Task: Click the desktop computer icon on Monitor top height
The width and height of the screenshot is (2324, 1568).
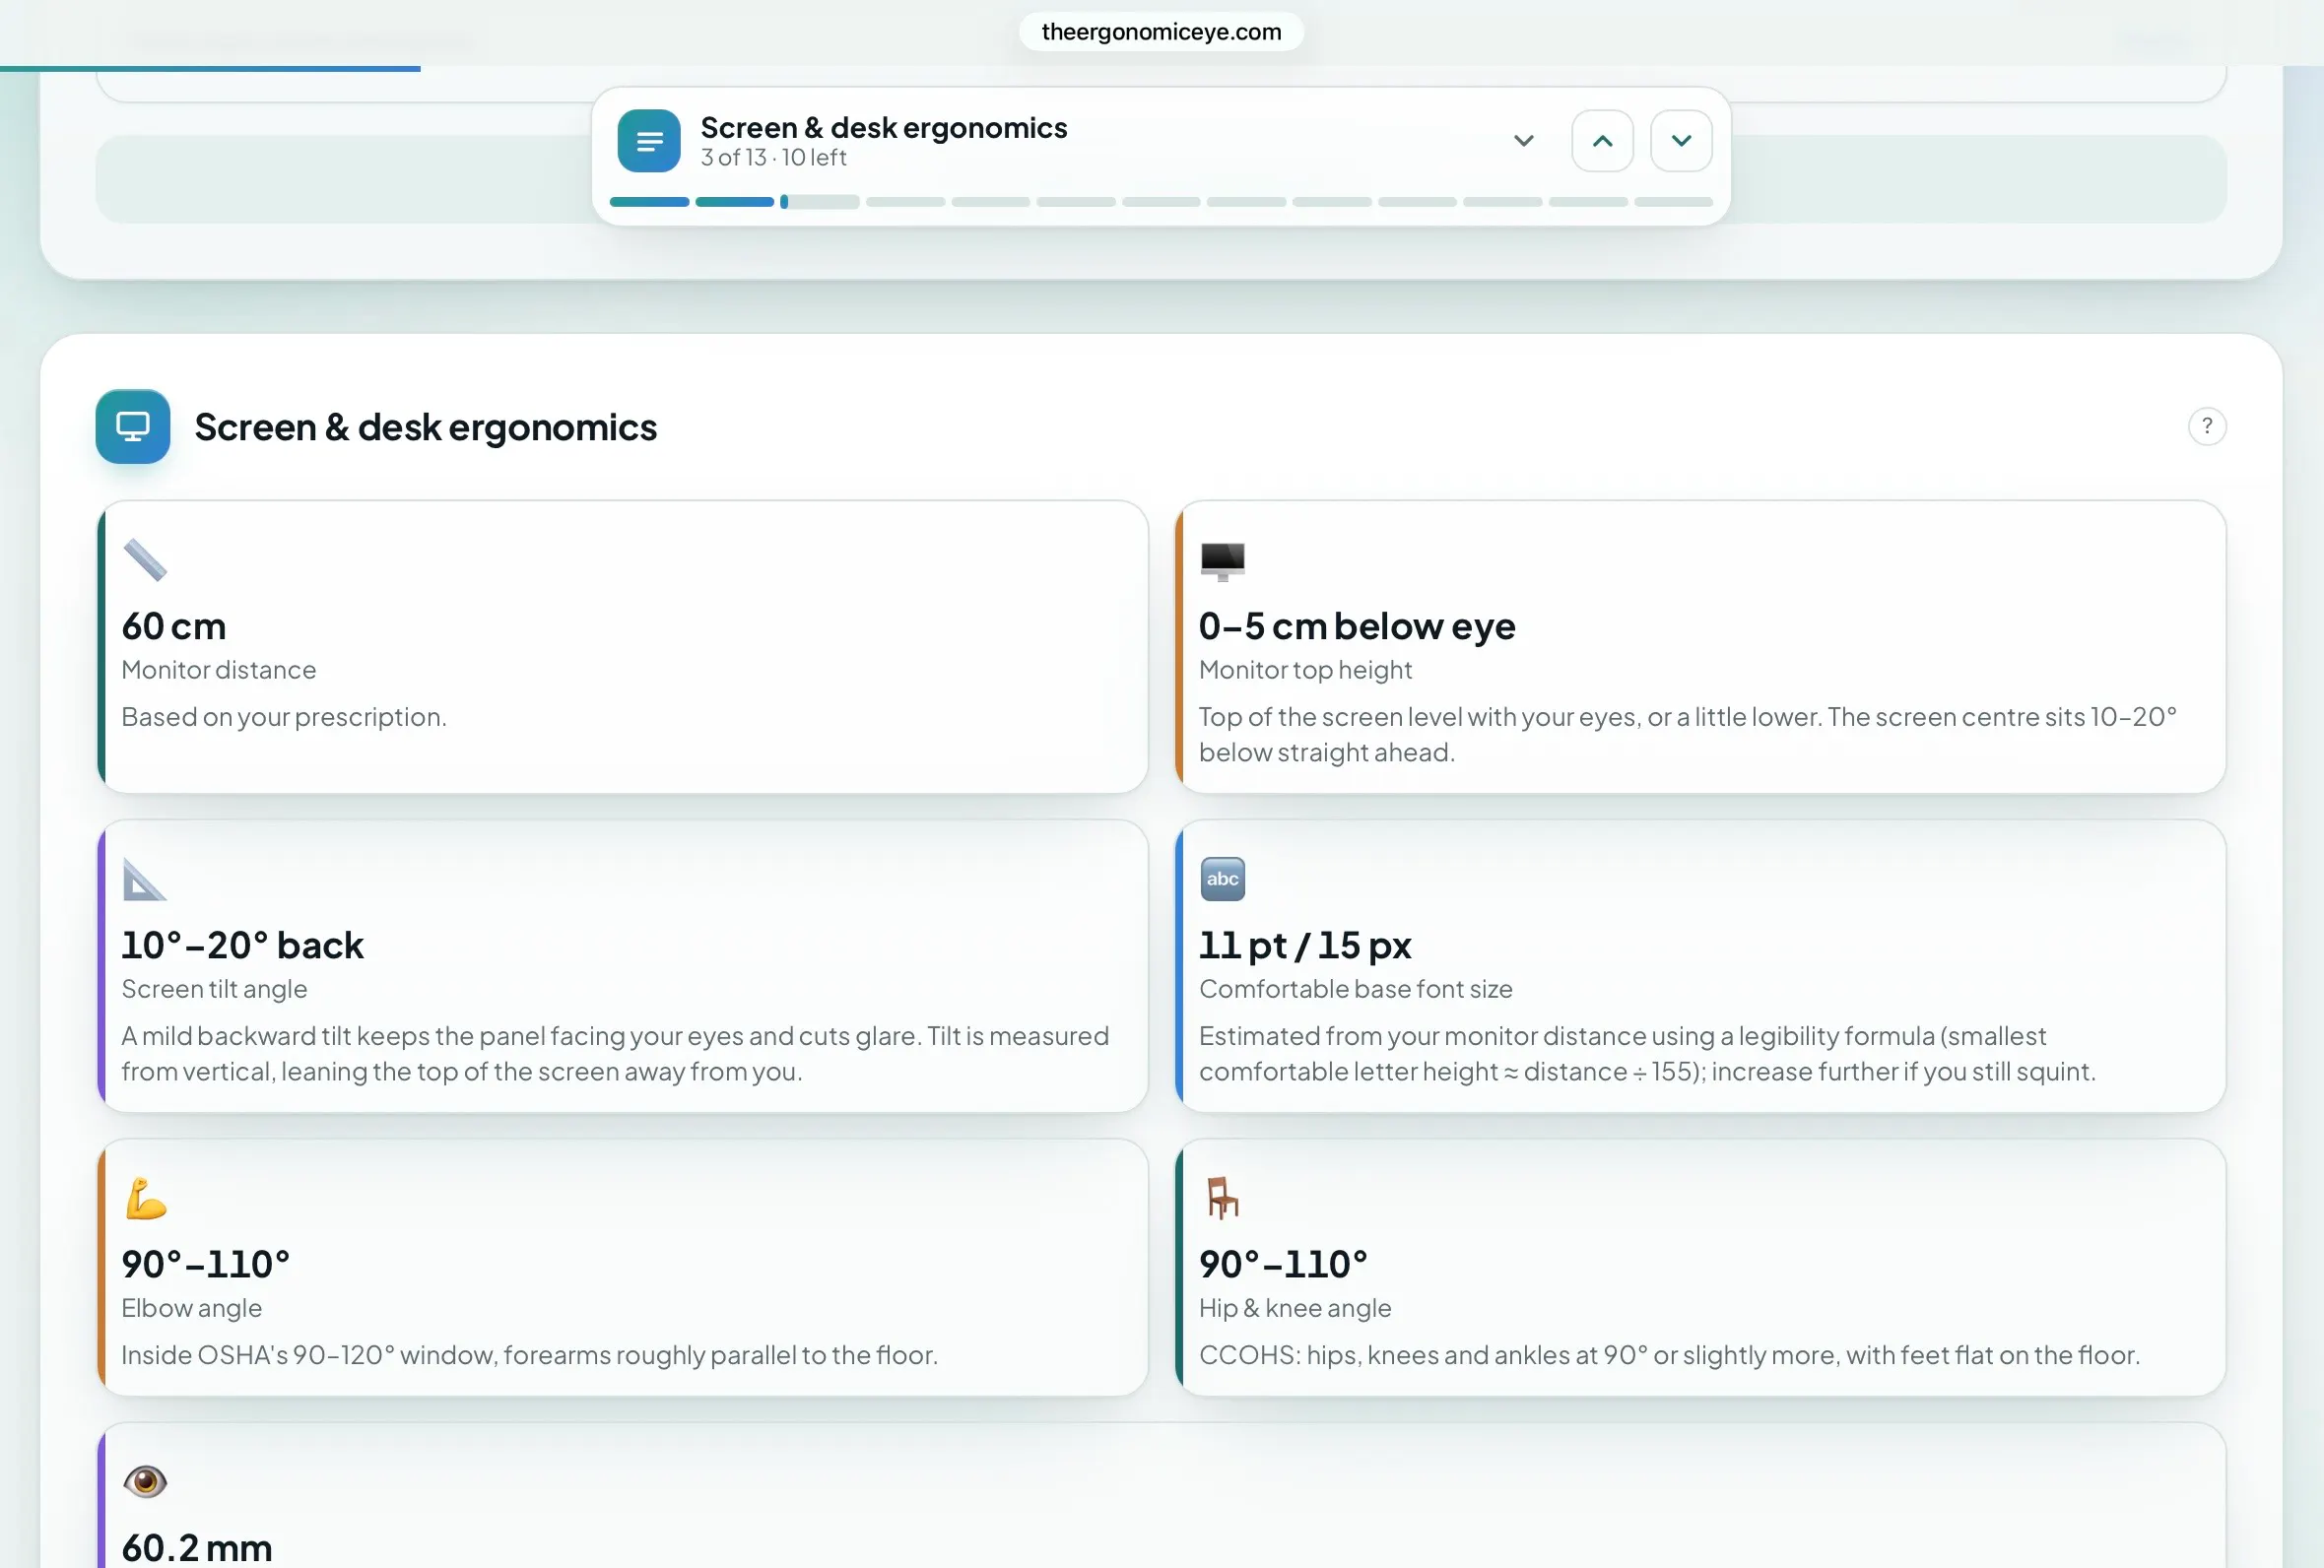Action: [1222, 561]
